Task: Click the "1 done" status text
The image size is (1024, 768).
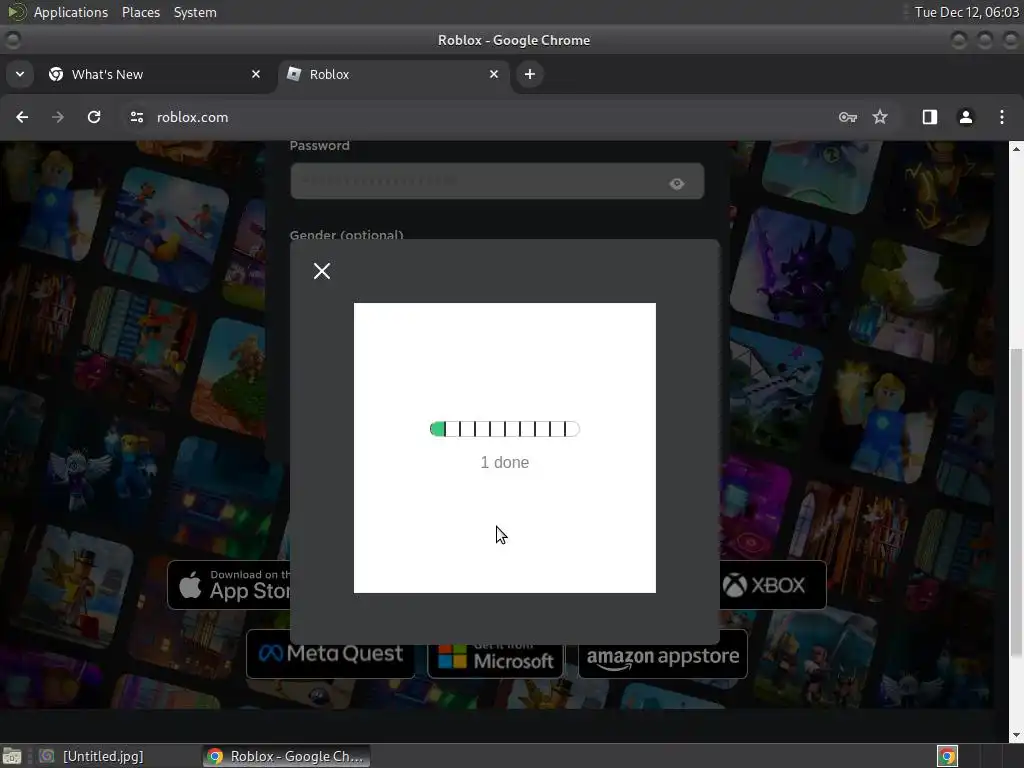Action: (504, 462)
